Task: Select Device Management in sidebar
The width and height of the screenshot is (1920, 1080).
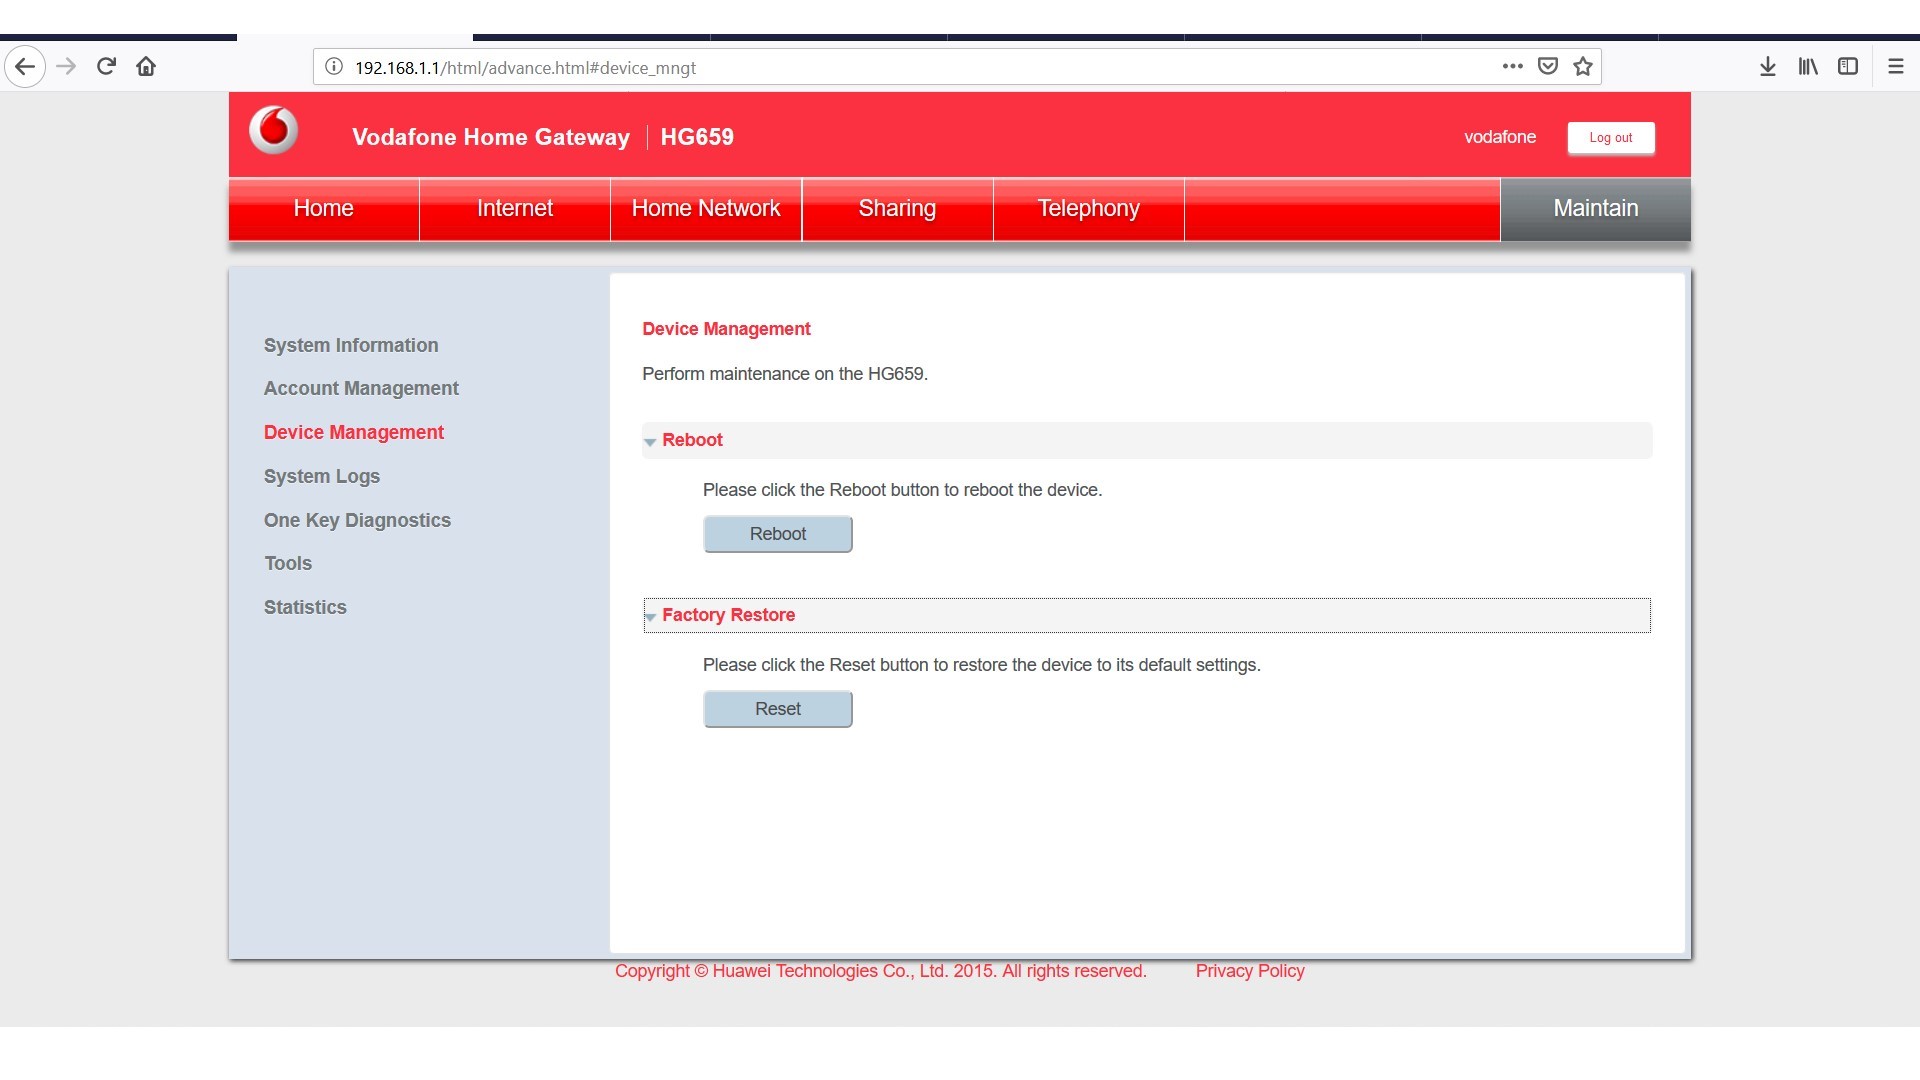Action: tap(354, 432)
